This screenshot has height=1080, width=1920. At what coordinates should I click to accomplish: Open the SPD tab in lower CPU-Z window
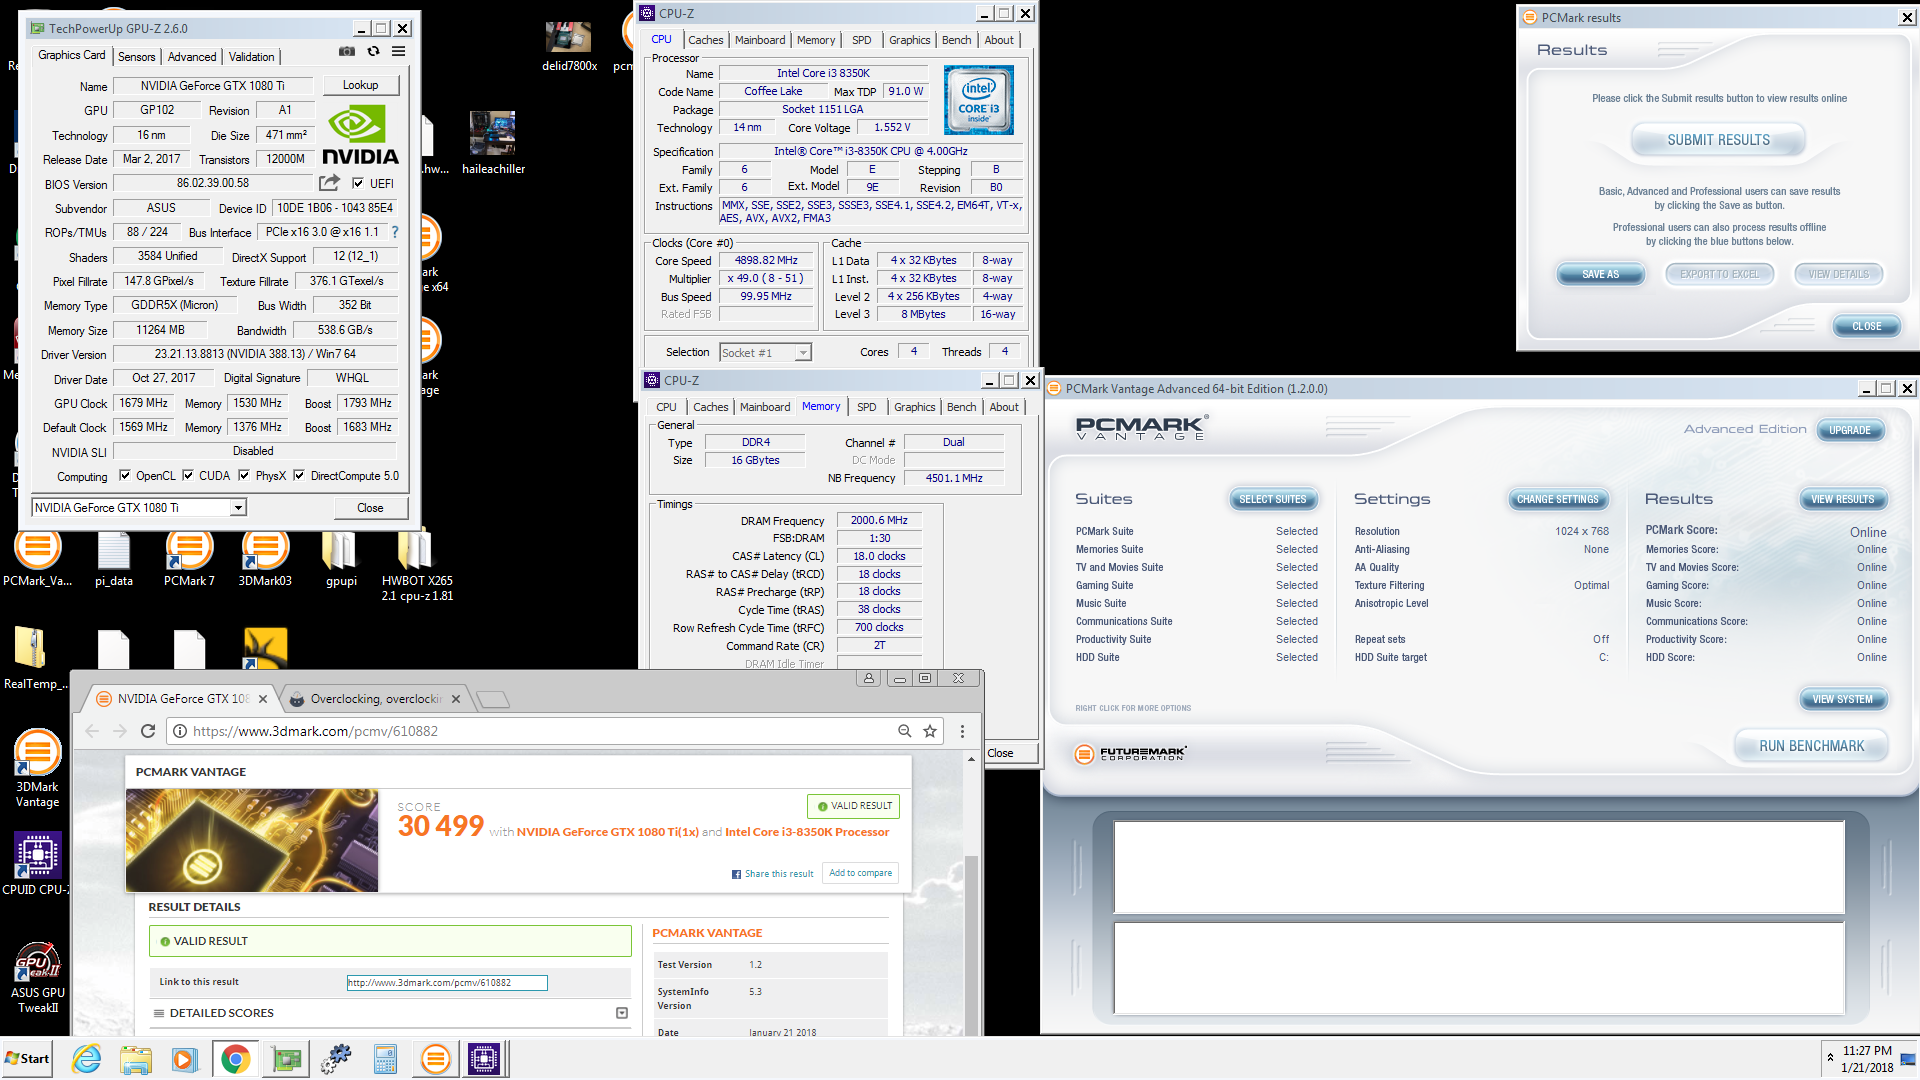(867, 407)
